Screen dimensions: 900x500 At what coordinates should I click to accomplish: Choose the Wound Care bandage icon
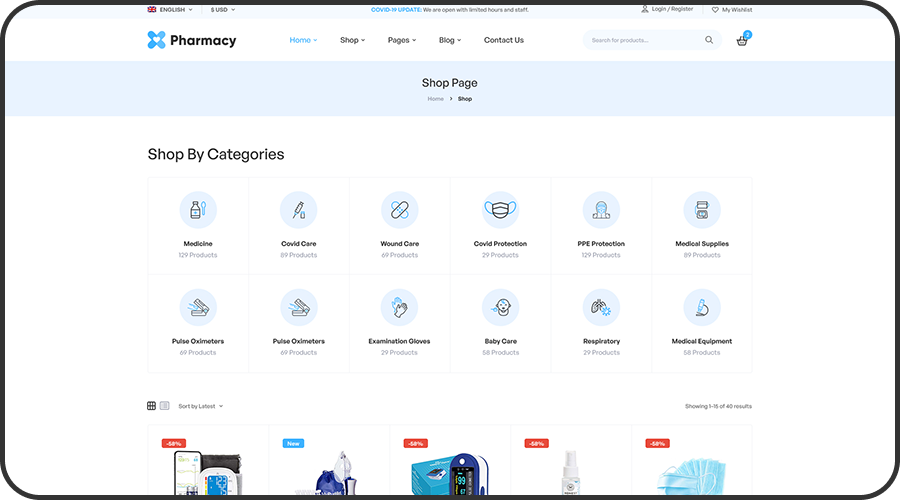pyautogui.click(x=399, y=210)
